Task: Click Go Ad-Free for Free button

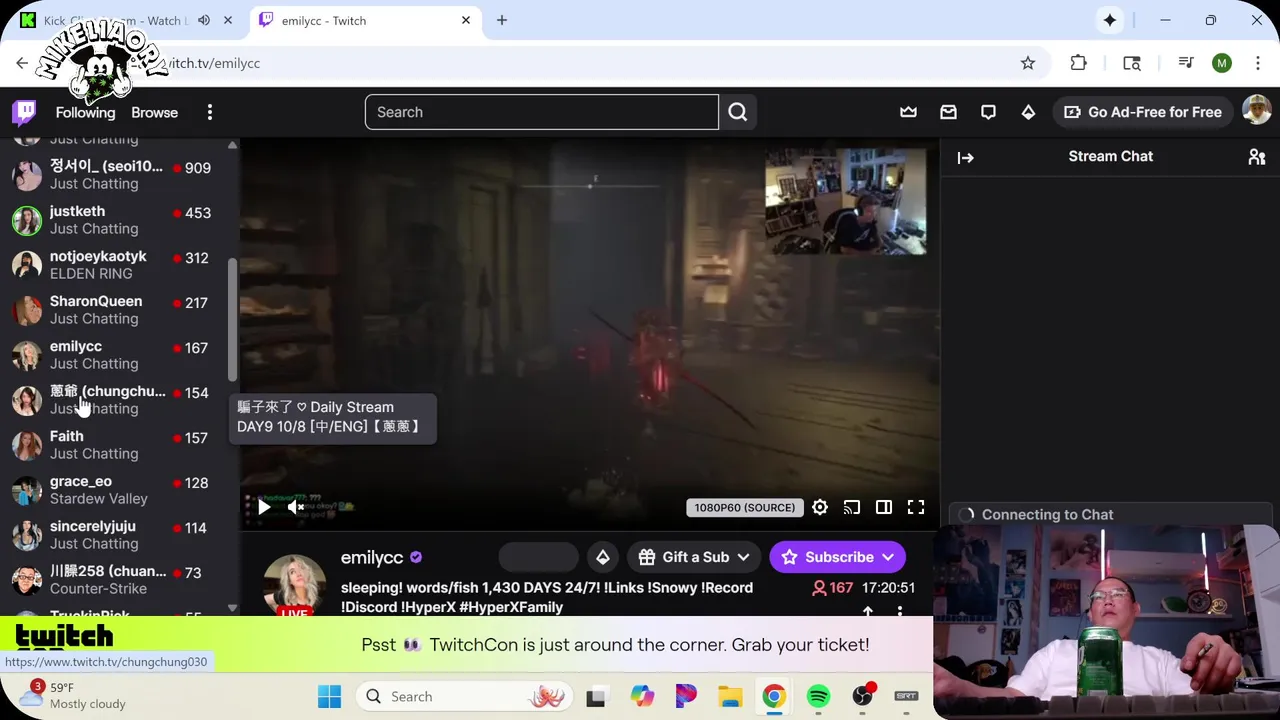Action: coord(1142,112)
